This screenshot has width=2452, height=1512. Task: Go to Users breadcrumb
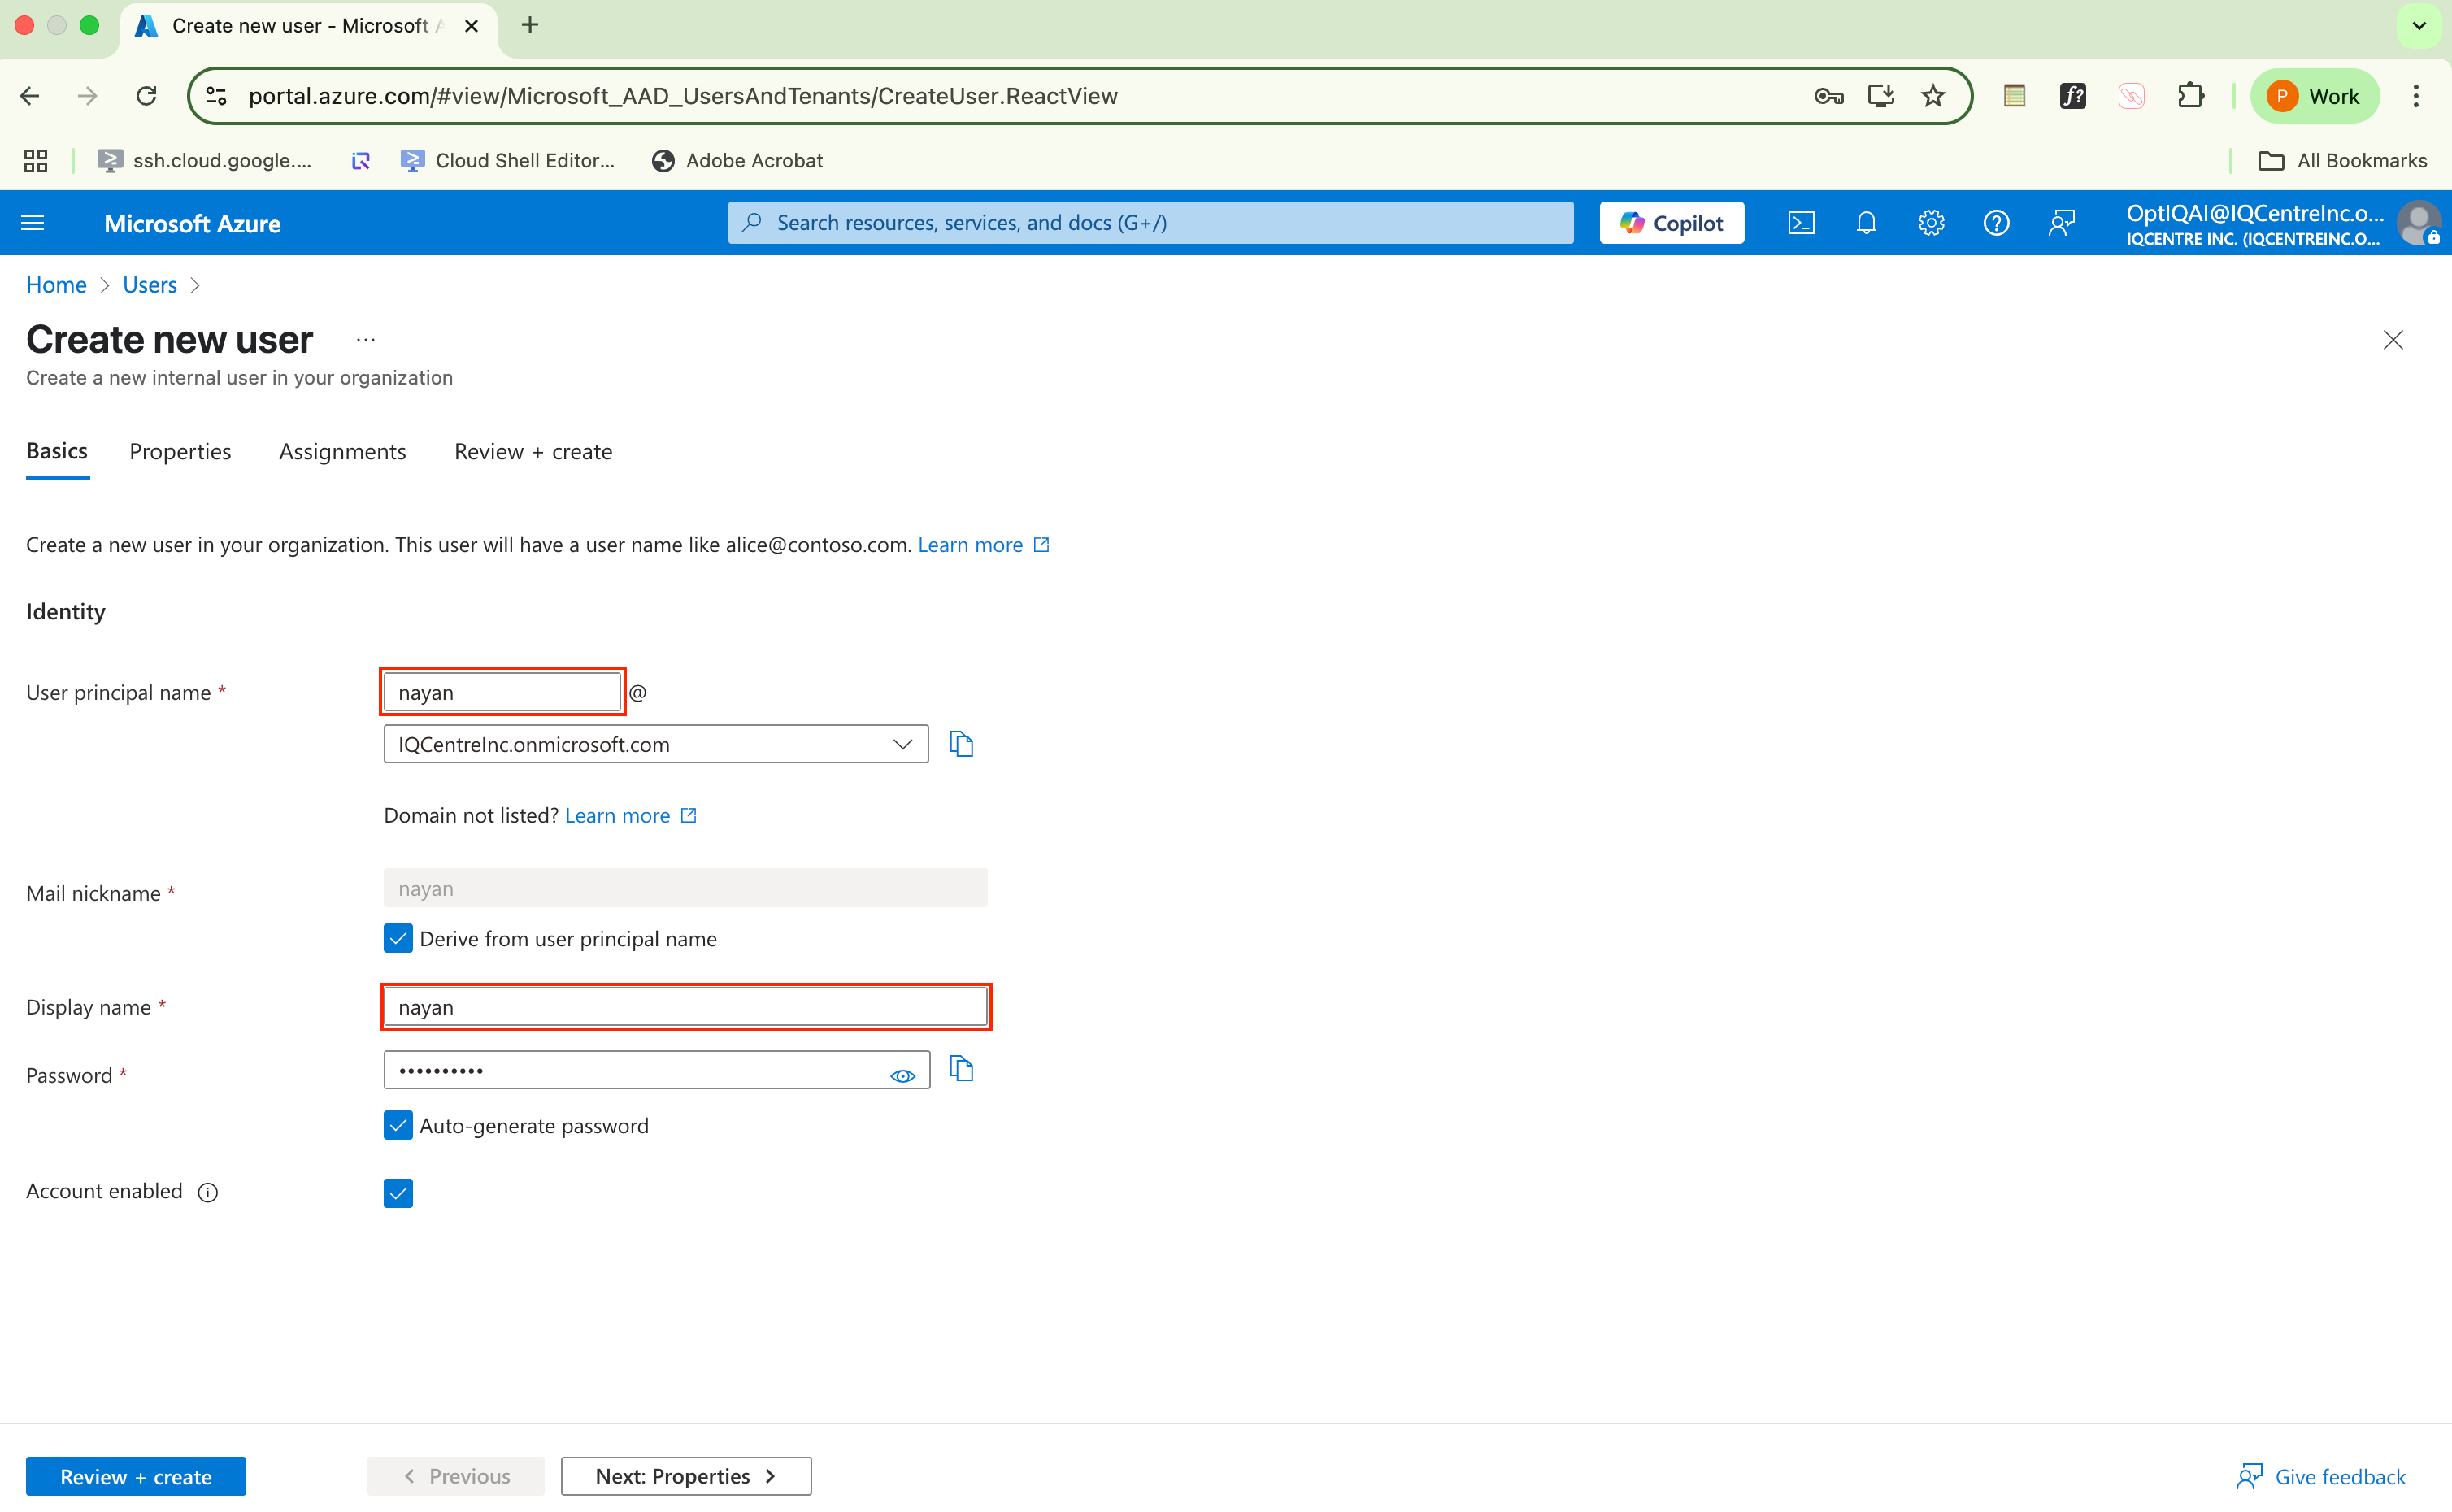[x=150, y=285]
